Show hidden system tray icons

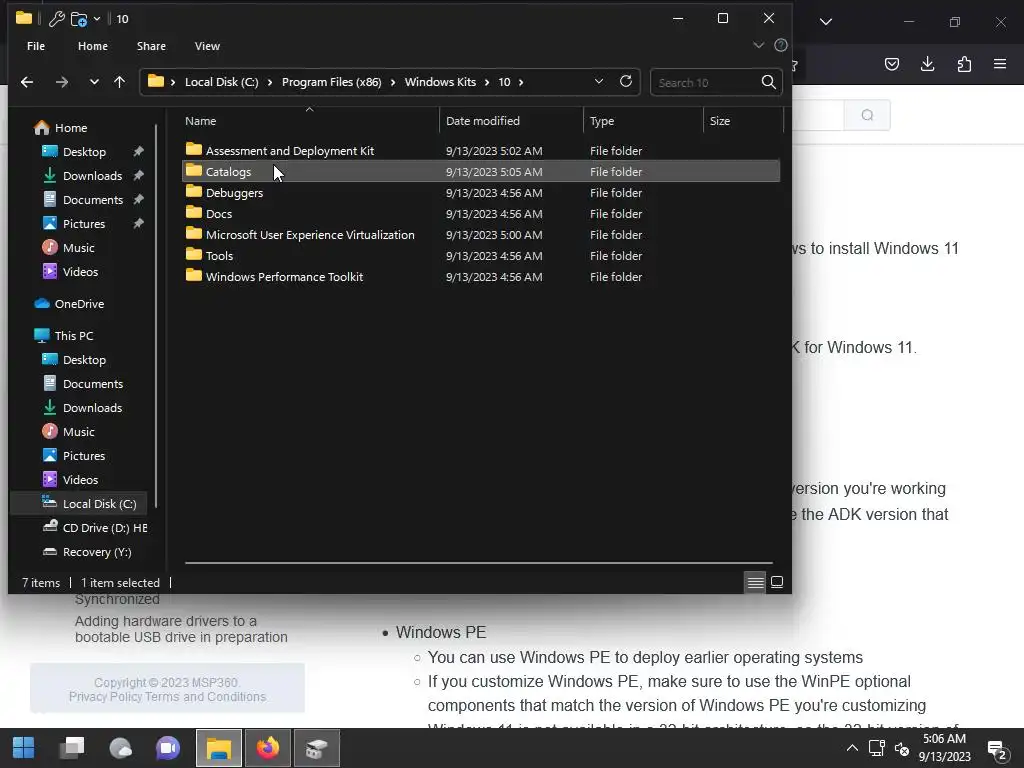852,748
